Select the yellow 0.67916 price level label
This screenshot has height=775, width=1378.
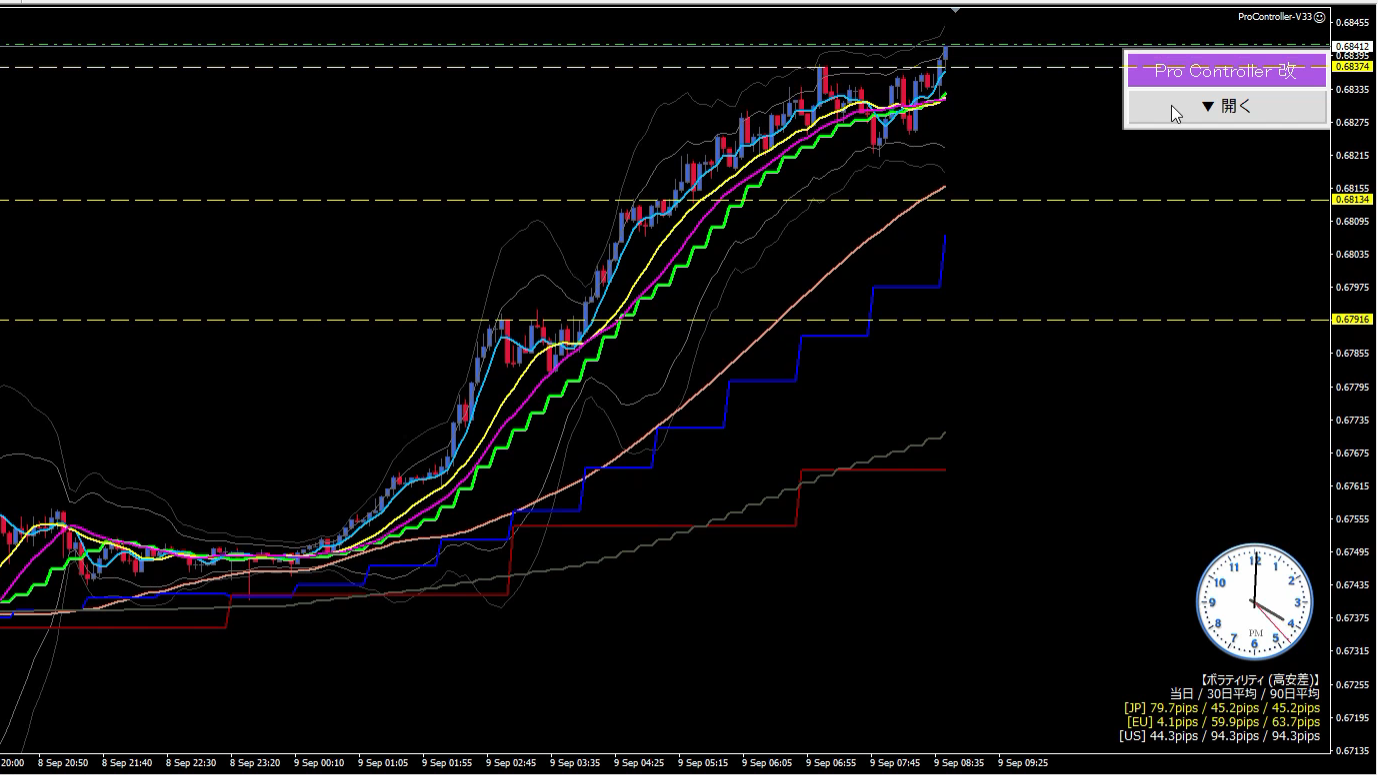1352,319
